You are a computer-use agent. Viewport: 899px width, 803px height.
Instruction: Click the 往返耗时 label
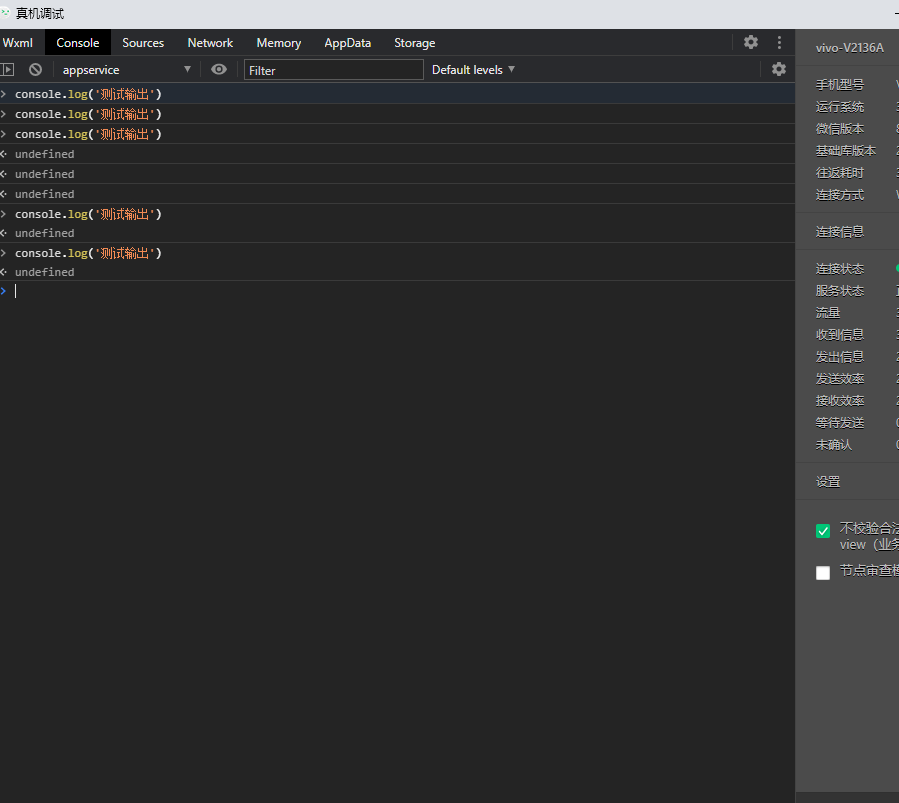(839, 173)
